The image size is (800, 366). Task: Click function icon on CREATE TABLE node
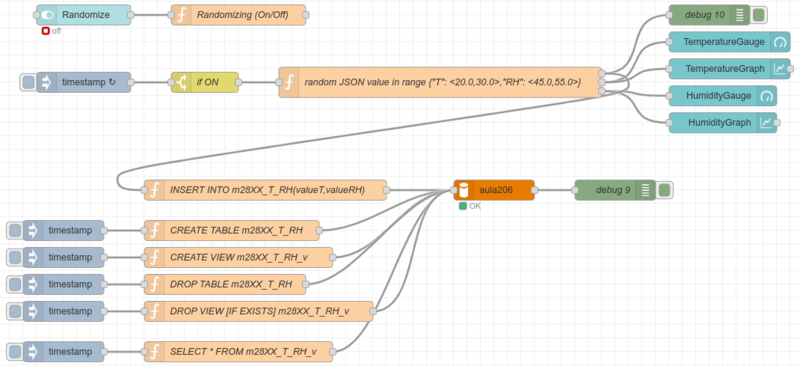pyautogui.click(x=155, y=231)
